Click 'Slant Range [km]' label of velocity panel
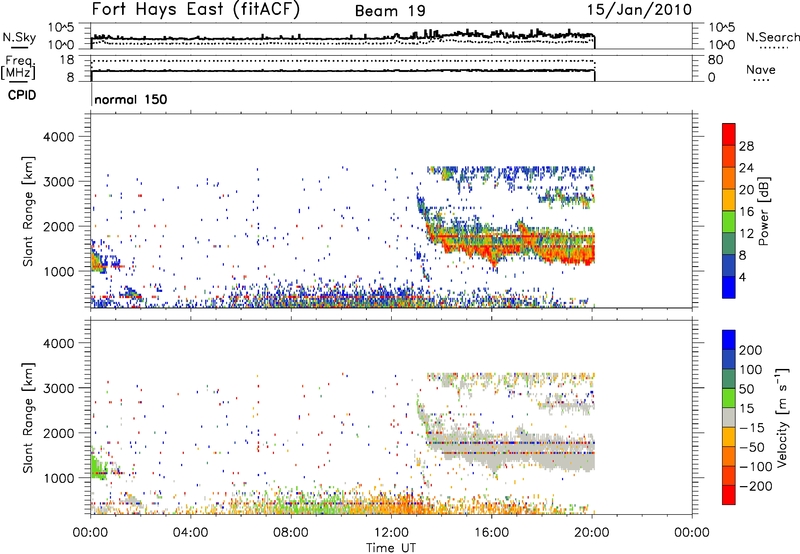This screenshot has width=800, height=554. click(28, 417)
